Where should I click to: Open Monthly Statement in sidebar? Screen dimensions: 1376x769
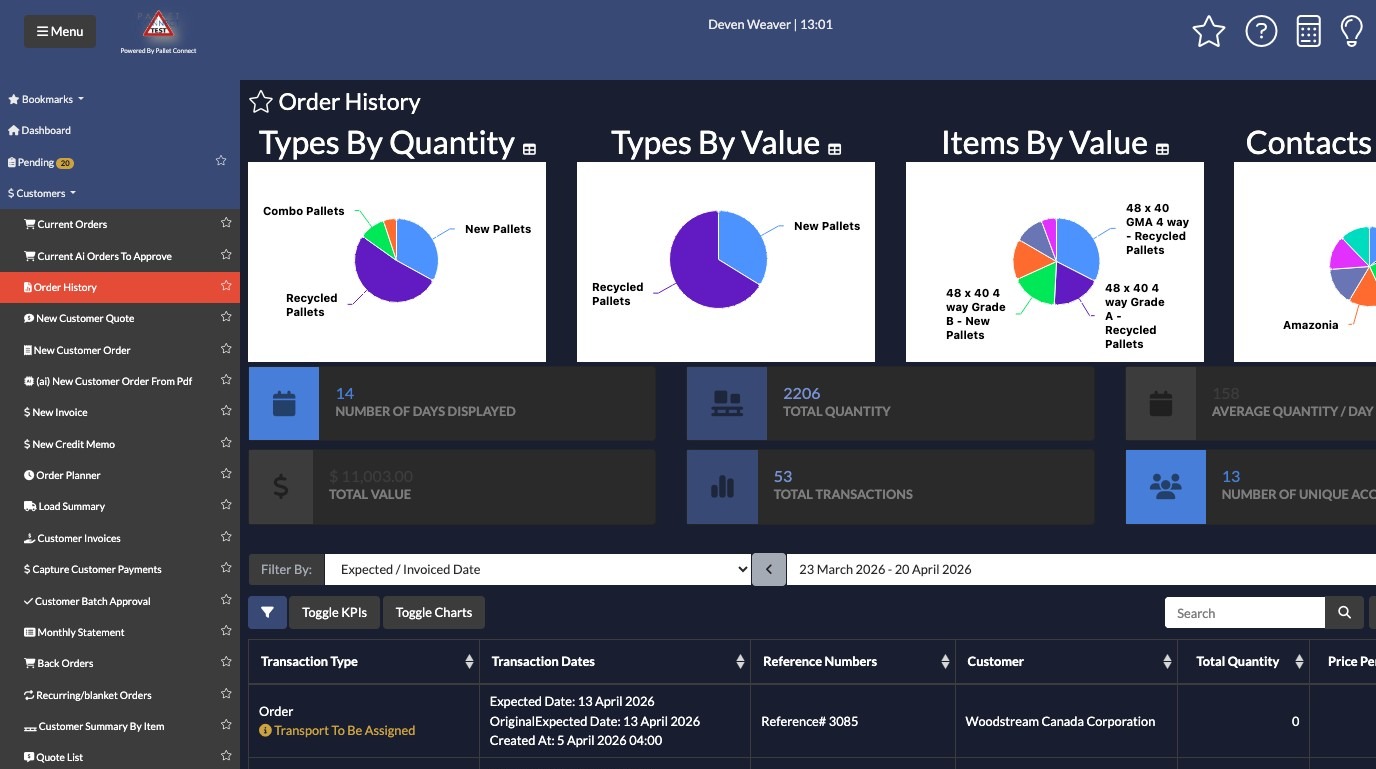pyautogui.click(x=75, y=632)
